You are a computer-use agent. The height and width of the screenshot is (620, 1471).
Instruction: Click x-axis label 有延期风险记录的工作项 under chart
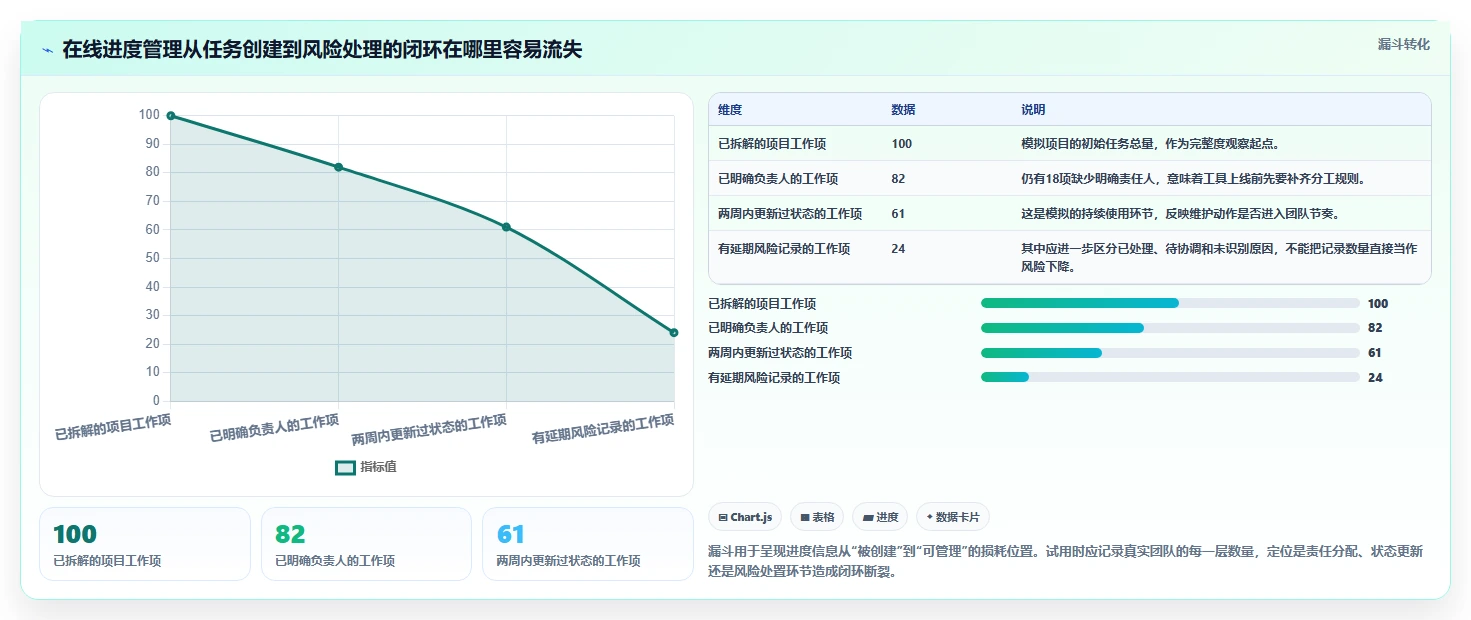click(x=603, y=429)
